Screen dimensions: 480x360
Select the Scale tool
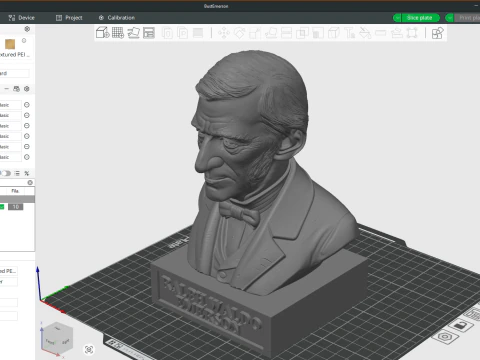[255, 33]
